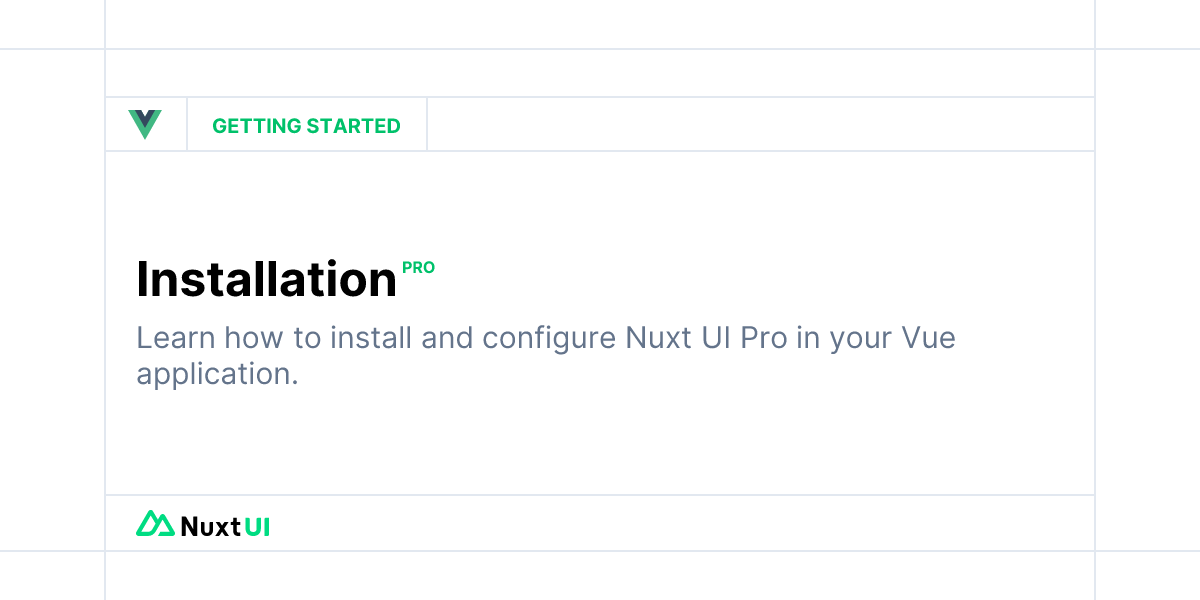
Task: Open the GETTING STARTED section label
Action: tap(306, 126)
